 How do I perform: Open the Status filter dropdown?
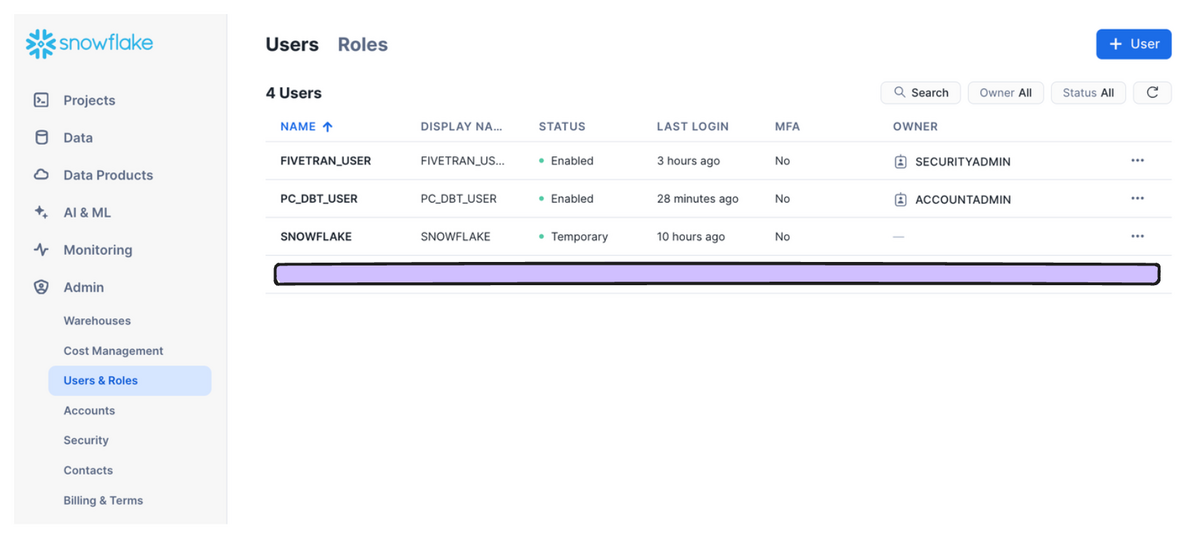coord(1088,93)
